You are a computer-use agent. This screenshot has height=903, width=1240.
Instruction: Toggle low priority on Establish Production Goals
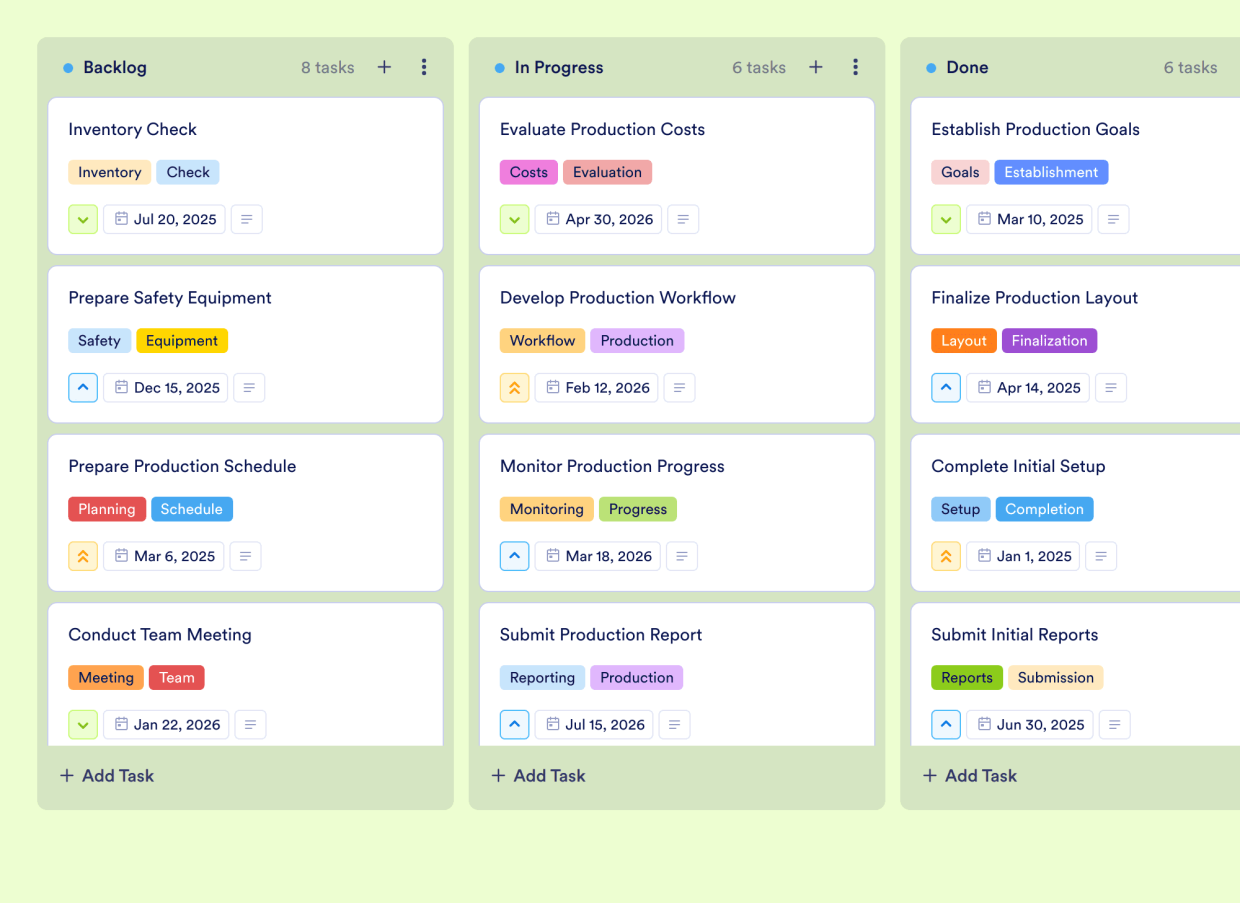[x=946, y=219]
